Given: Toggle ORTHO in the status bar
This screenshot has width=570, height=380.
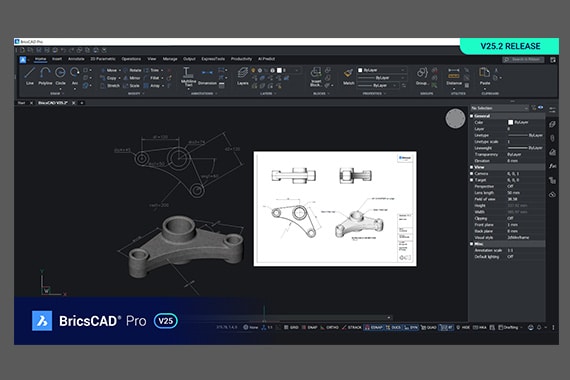Looking at the screenshot, I should (x=329, y=327).
